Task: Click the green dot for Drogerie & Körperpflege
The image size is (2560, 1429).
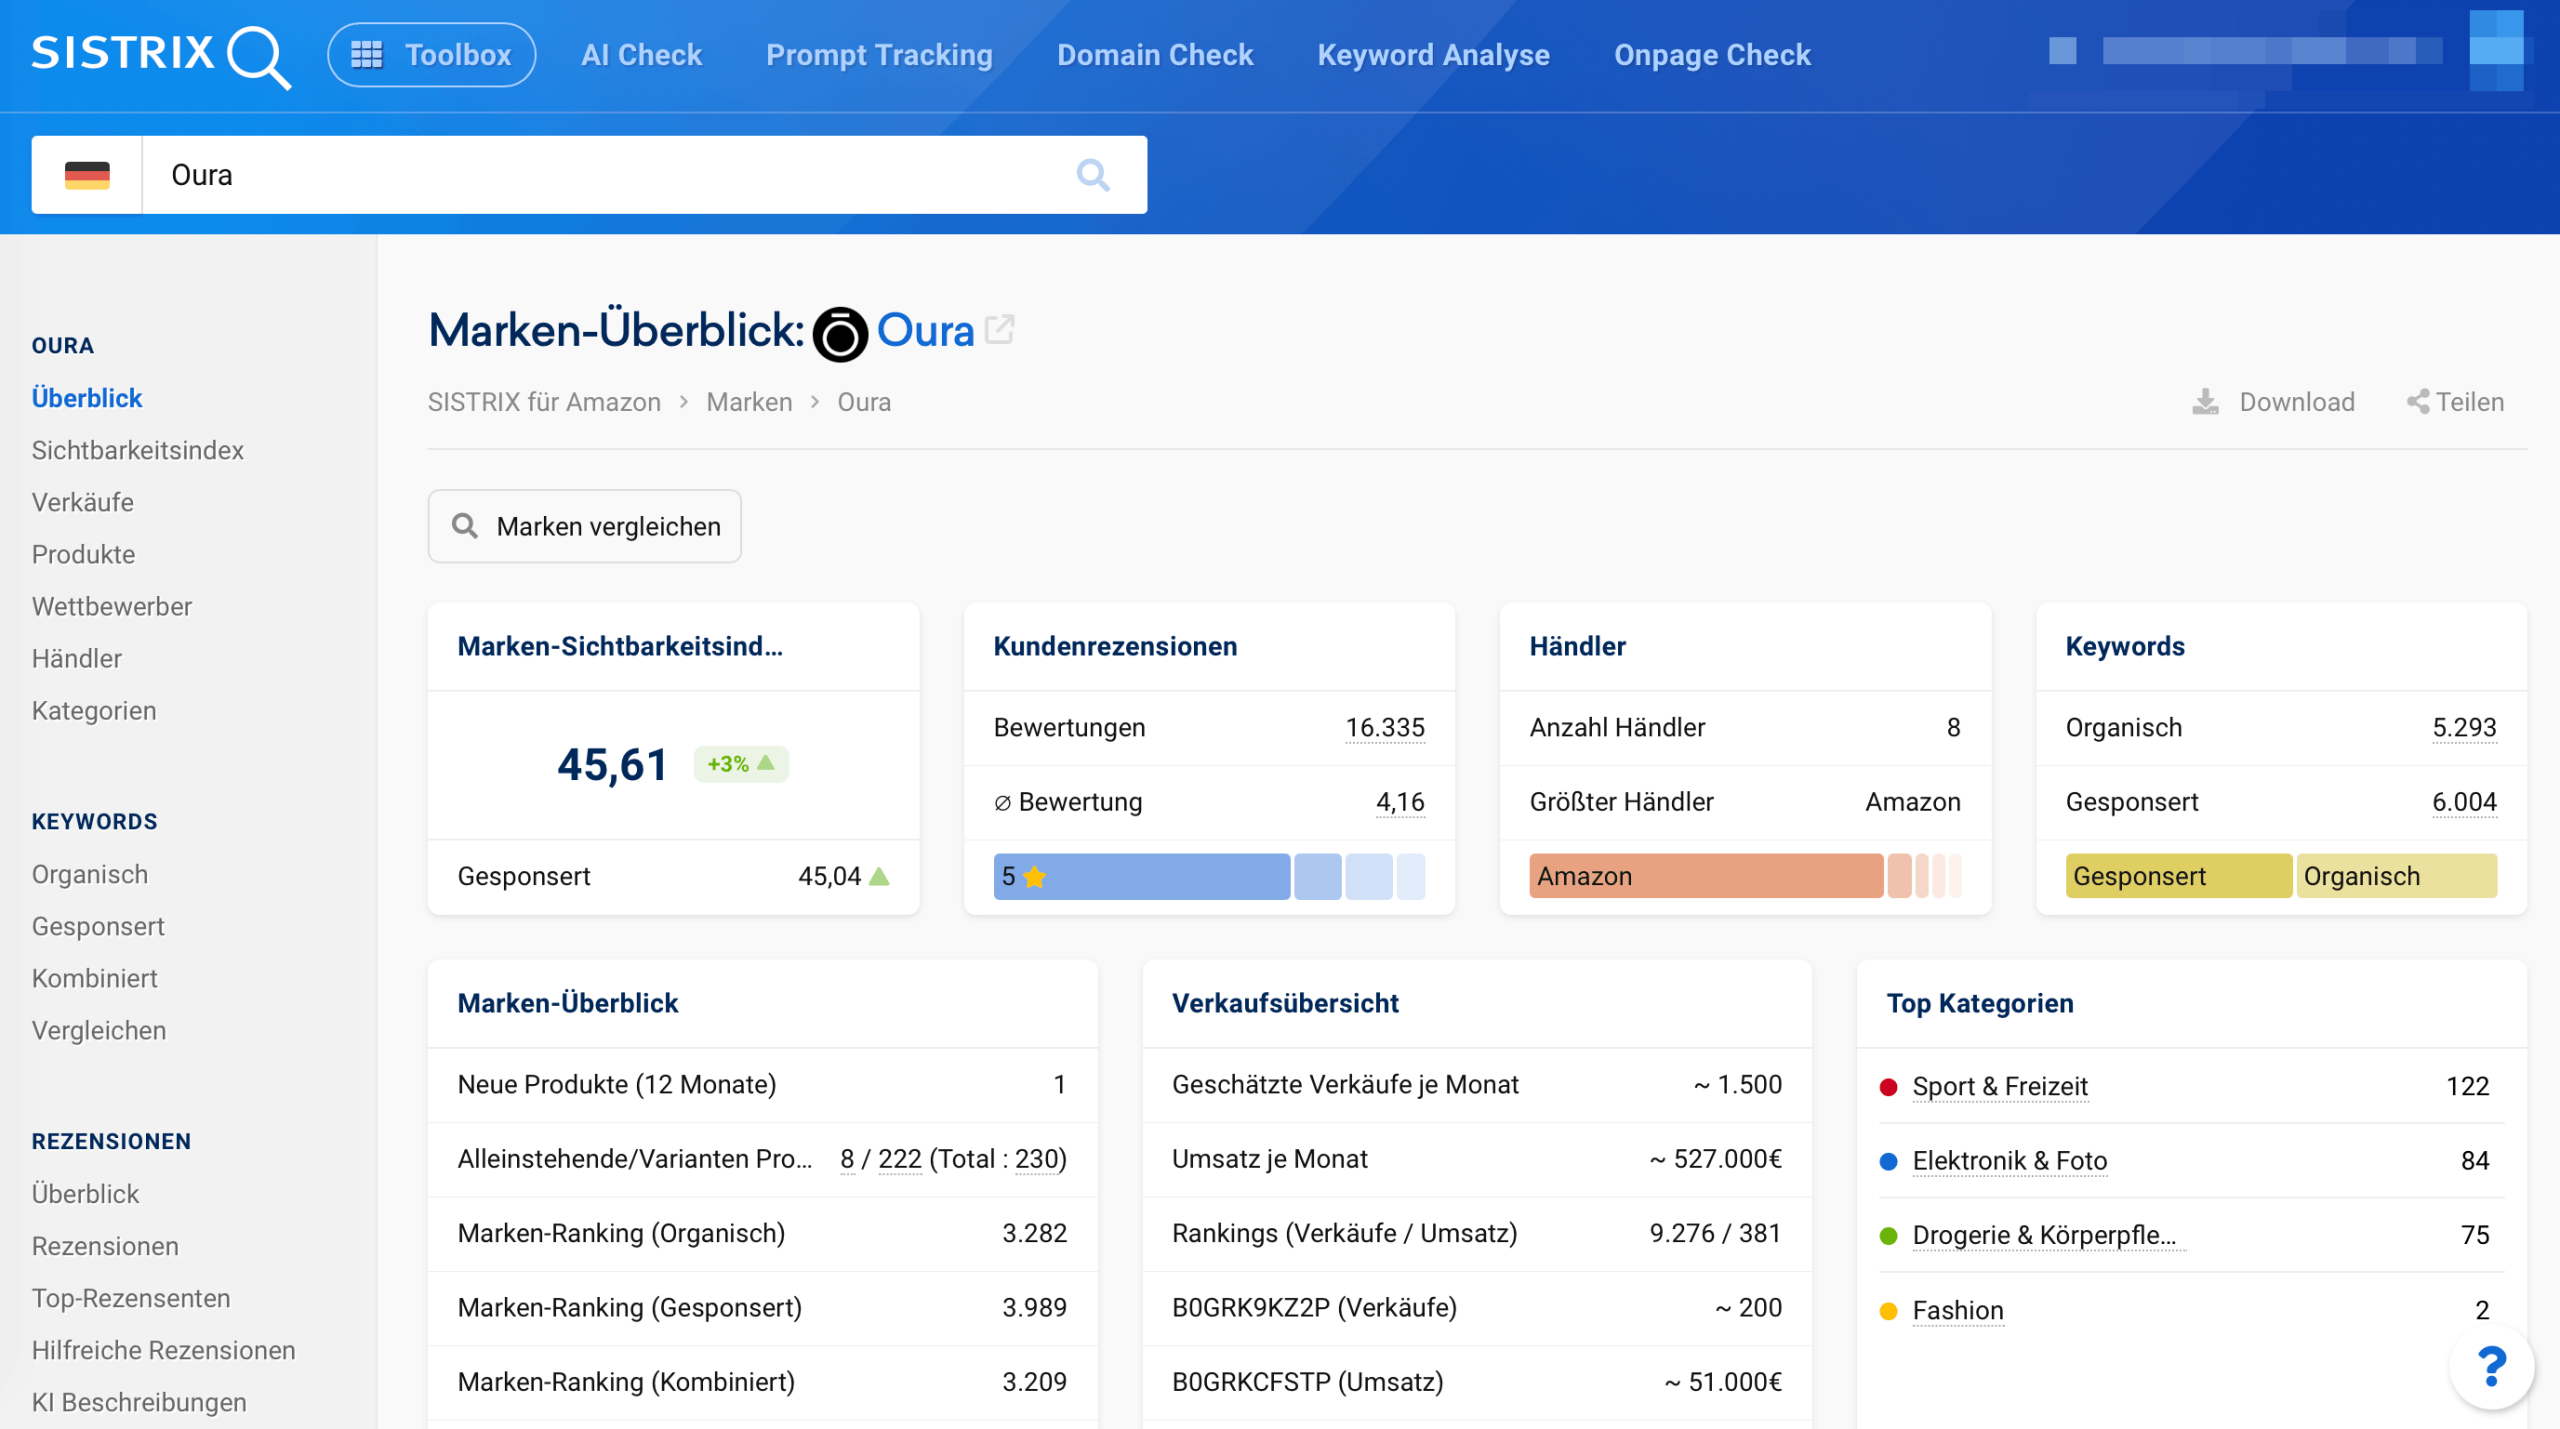Action: [1889, 1236]
